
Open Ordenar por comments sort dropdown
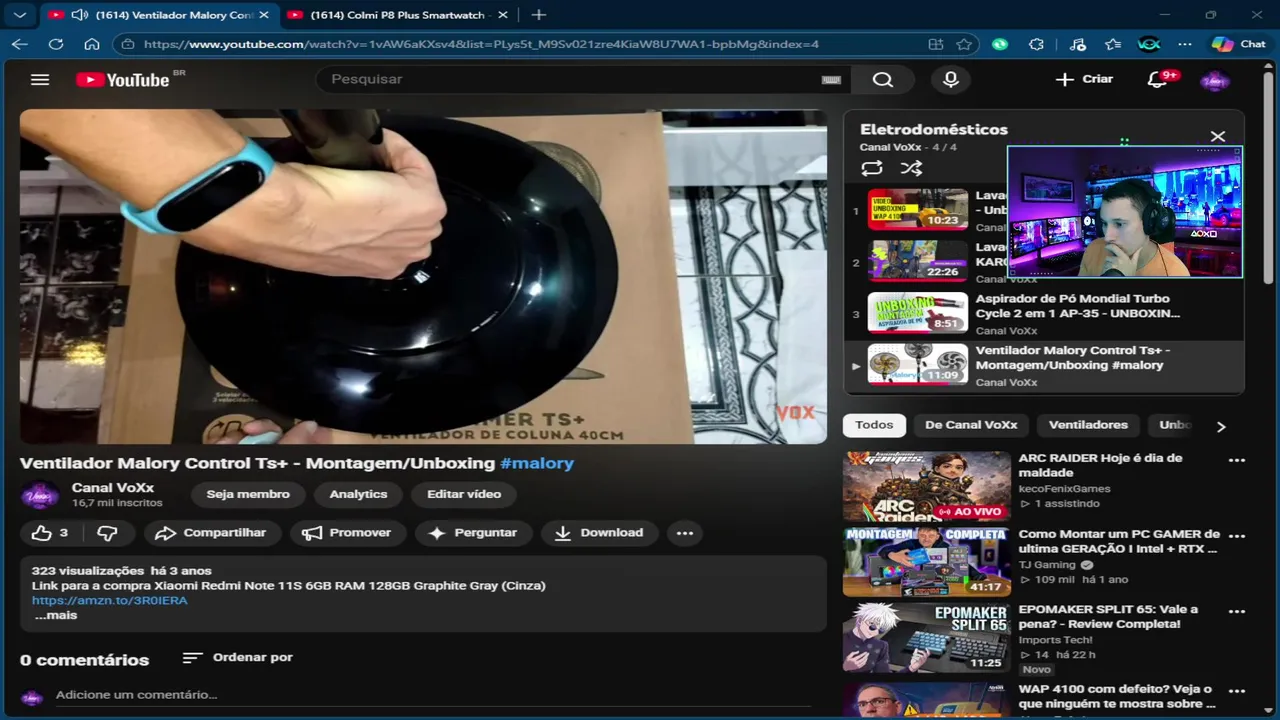point(238,657)
